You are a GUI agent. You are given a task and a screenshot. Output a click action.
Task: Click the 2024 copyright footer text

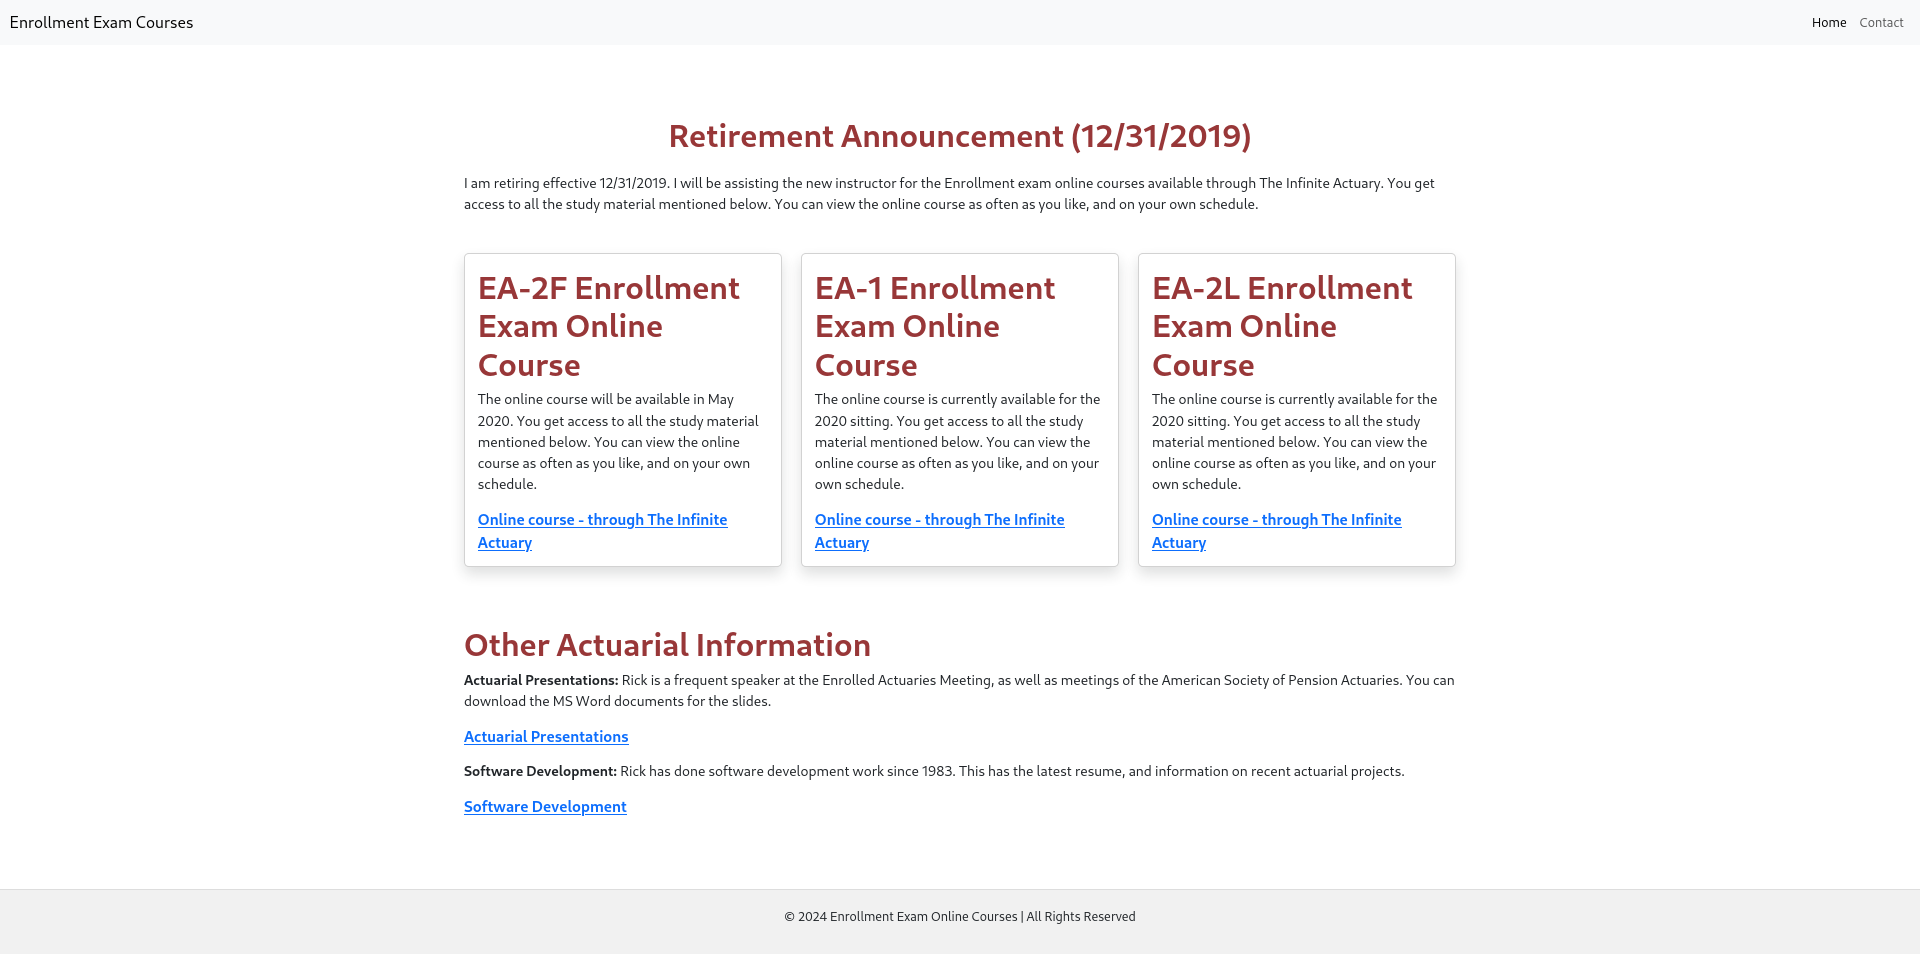(960, 916)
